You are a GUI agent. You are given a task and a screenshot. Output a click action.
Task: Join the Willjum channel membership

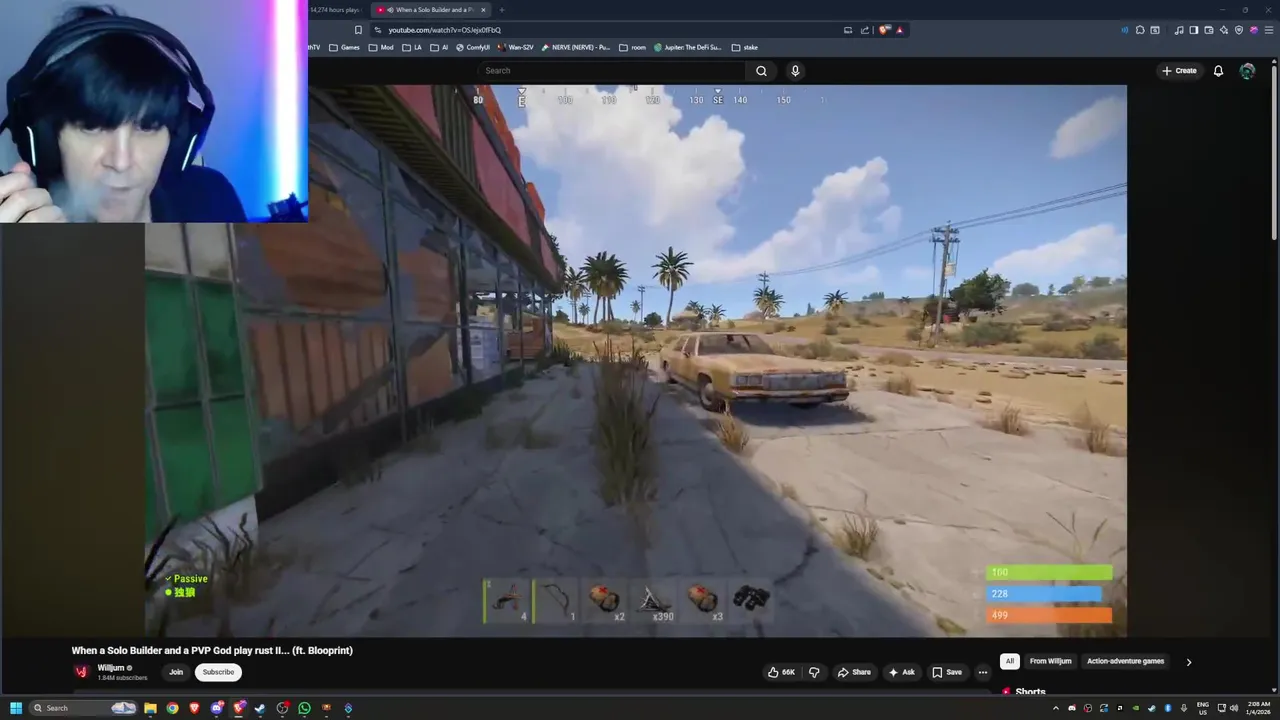click(176, 672)
